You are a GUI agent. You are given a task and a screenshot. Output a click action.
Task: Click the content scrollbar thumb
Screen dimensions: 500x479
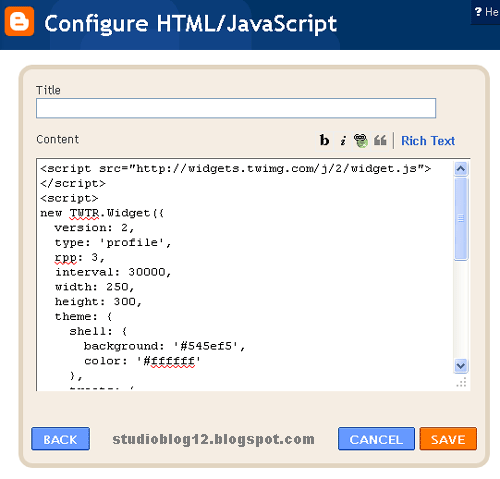461,219
